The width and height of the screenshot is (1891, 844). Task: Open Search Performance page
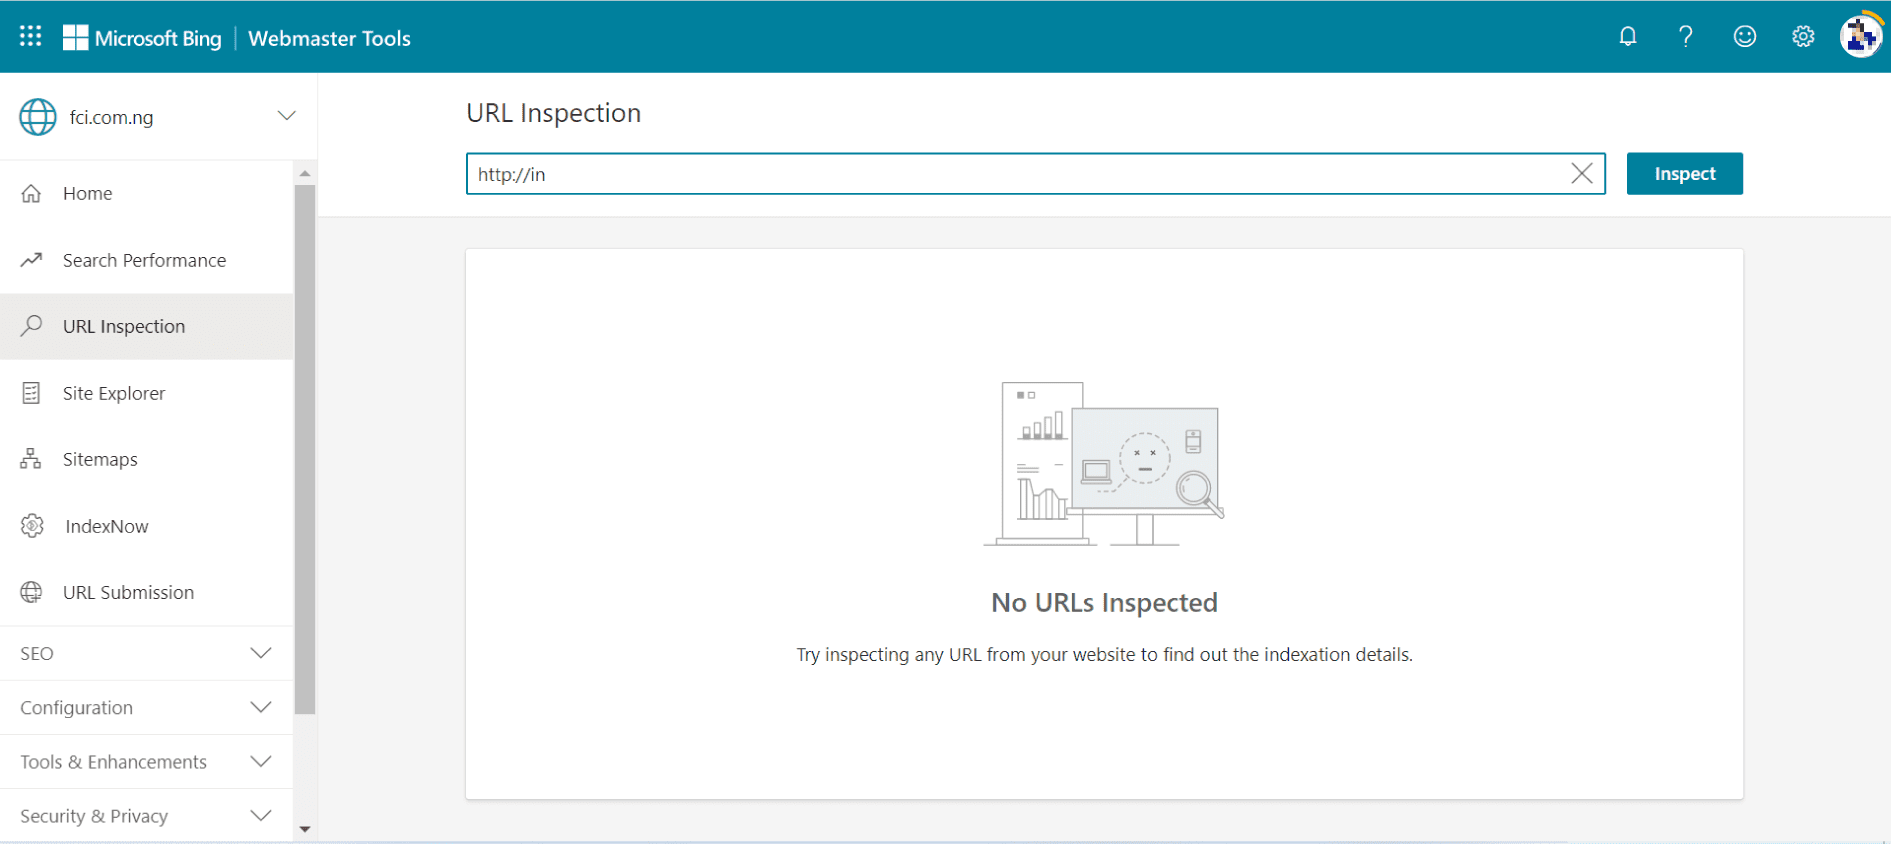[144, 261]
